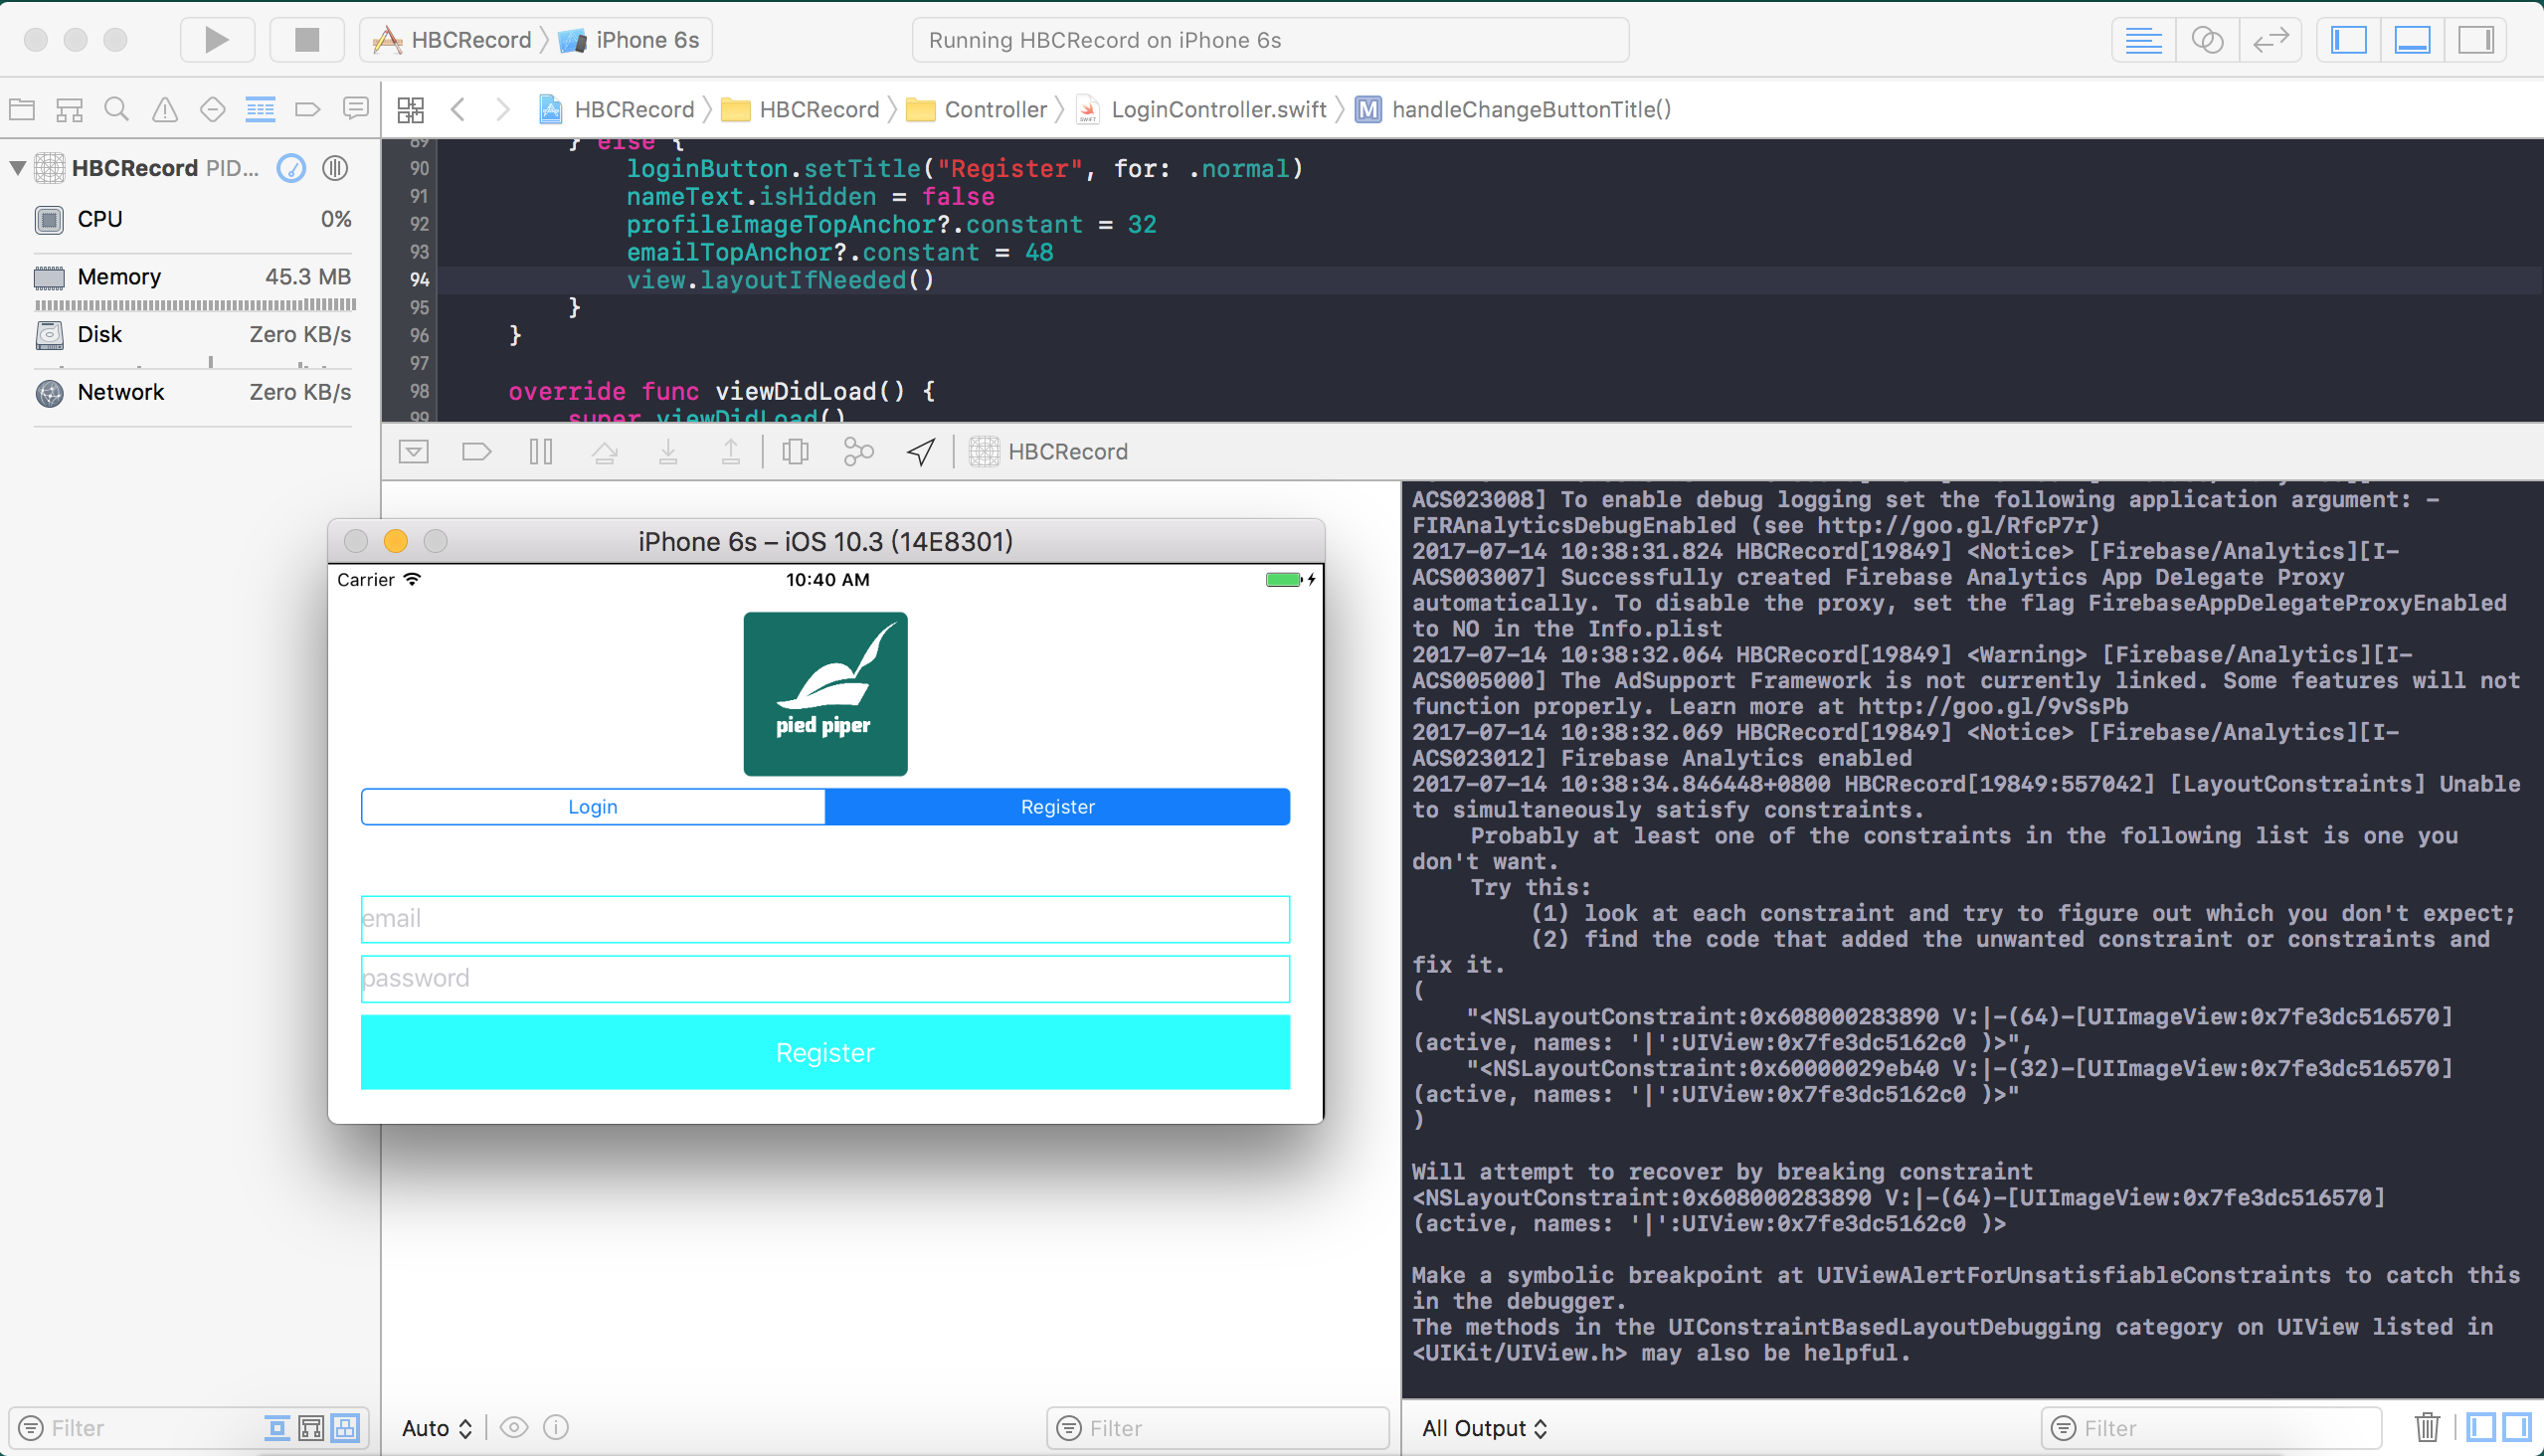Click the debug memory graph icon
Screen dimensions: 2544x1456
[x=858, y=452]
